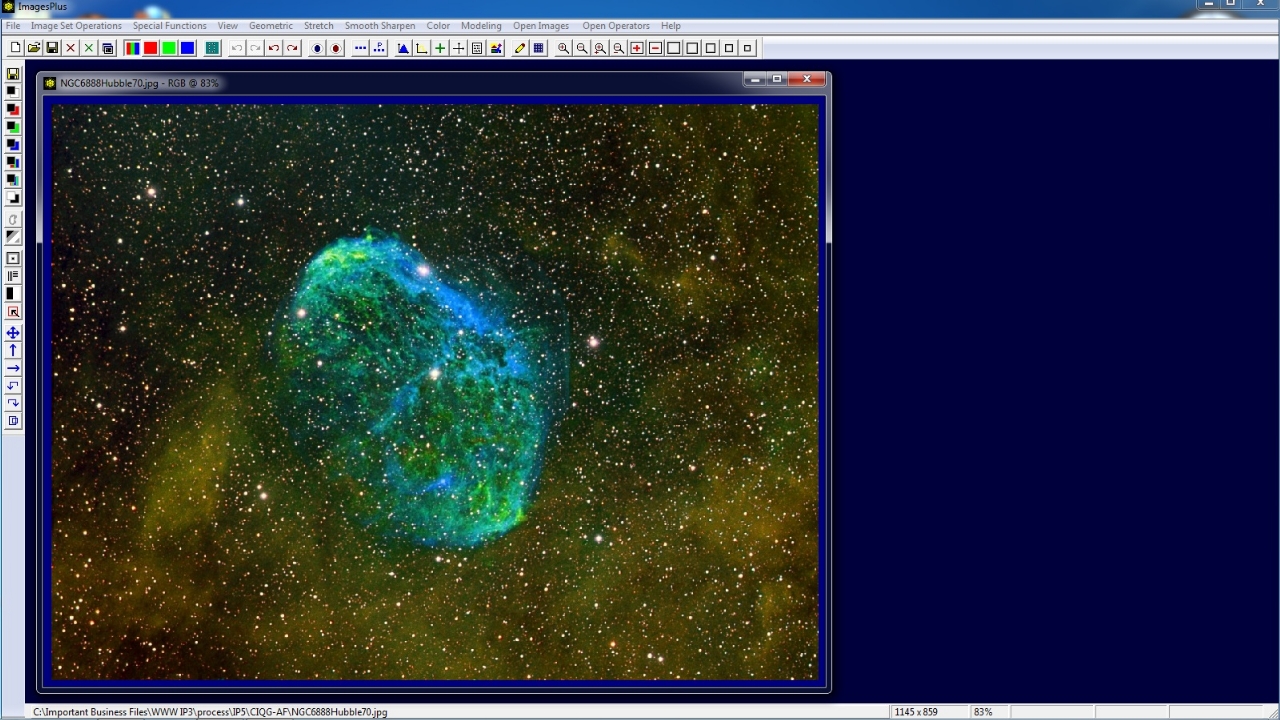Click the blue up arrow sidebar icon
The height and width of the screenshot is (720, 1280).
click(13, 350)
